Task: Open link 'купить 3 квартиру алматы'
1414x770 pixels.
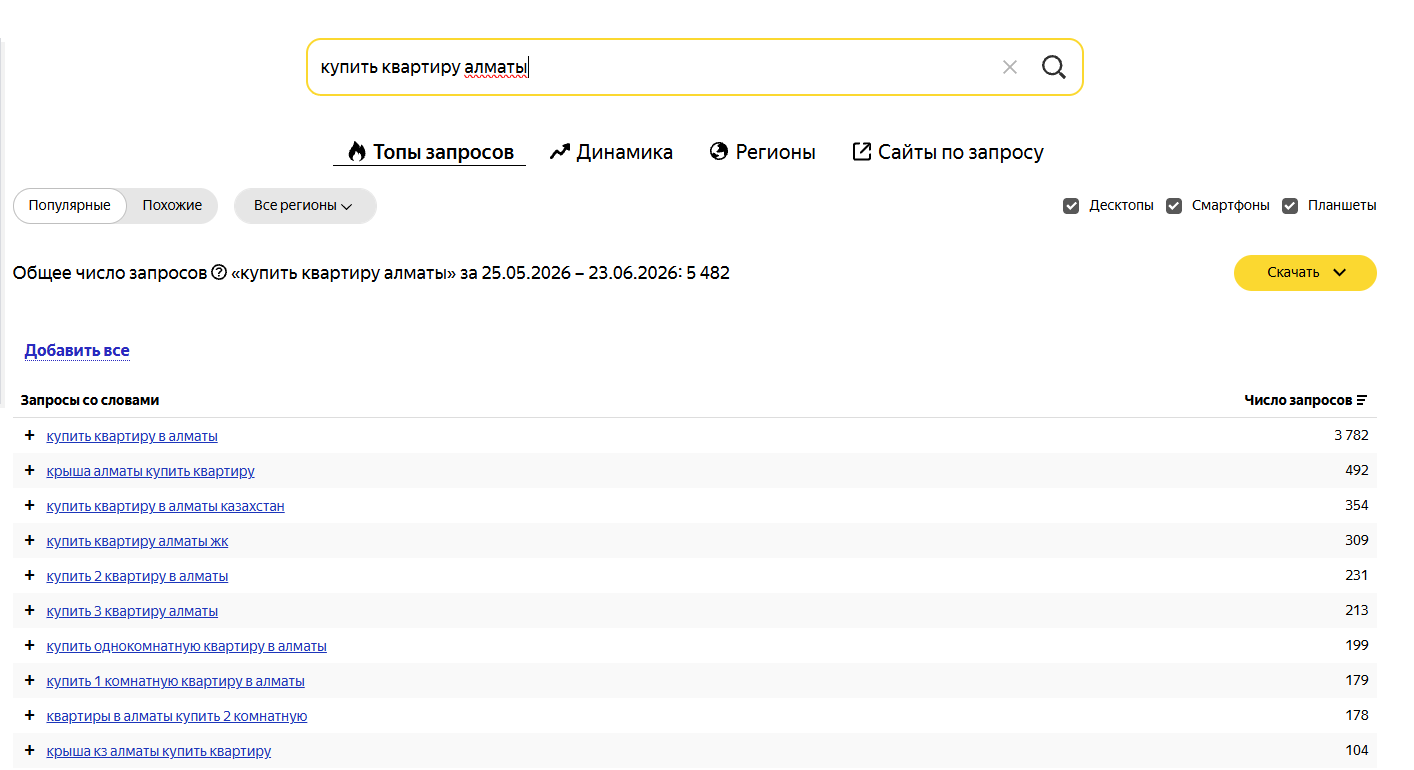Action: coord(132,611)
